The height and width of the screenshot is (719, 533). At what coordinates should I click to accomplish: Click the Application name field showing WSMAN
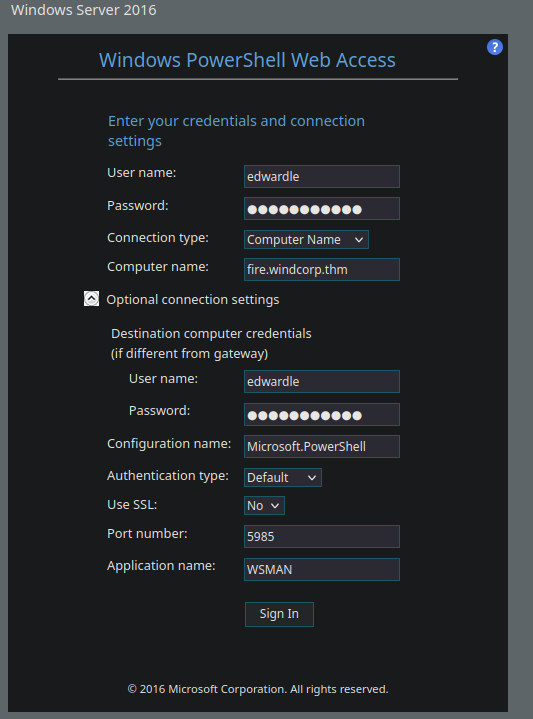[x=322, y=570]
